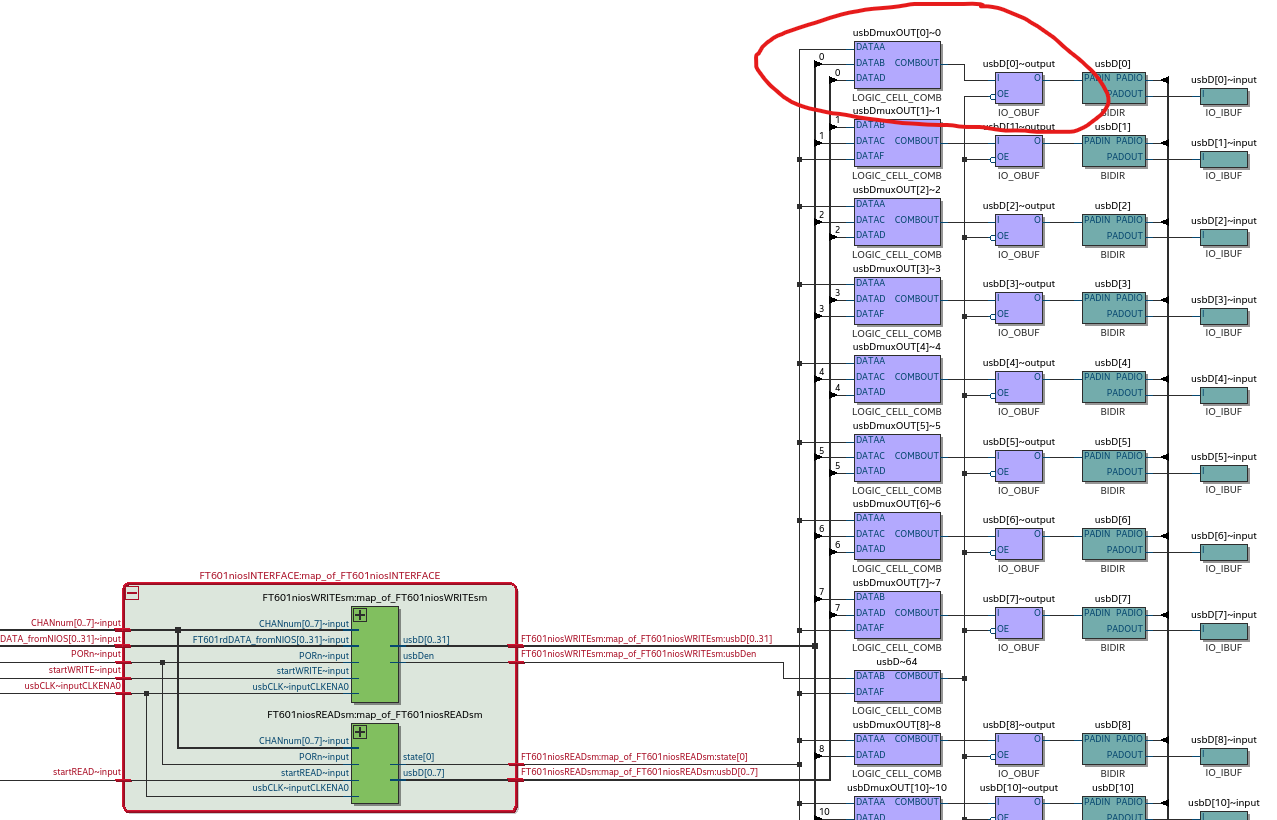Select the usbDmuxOUT[0]~0 LOGIC_CELL_COMB block
The image size is (1277, 820).
[x=896, y=62]
